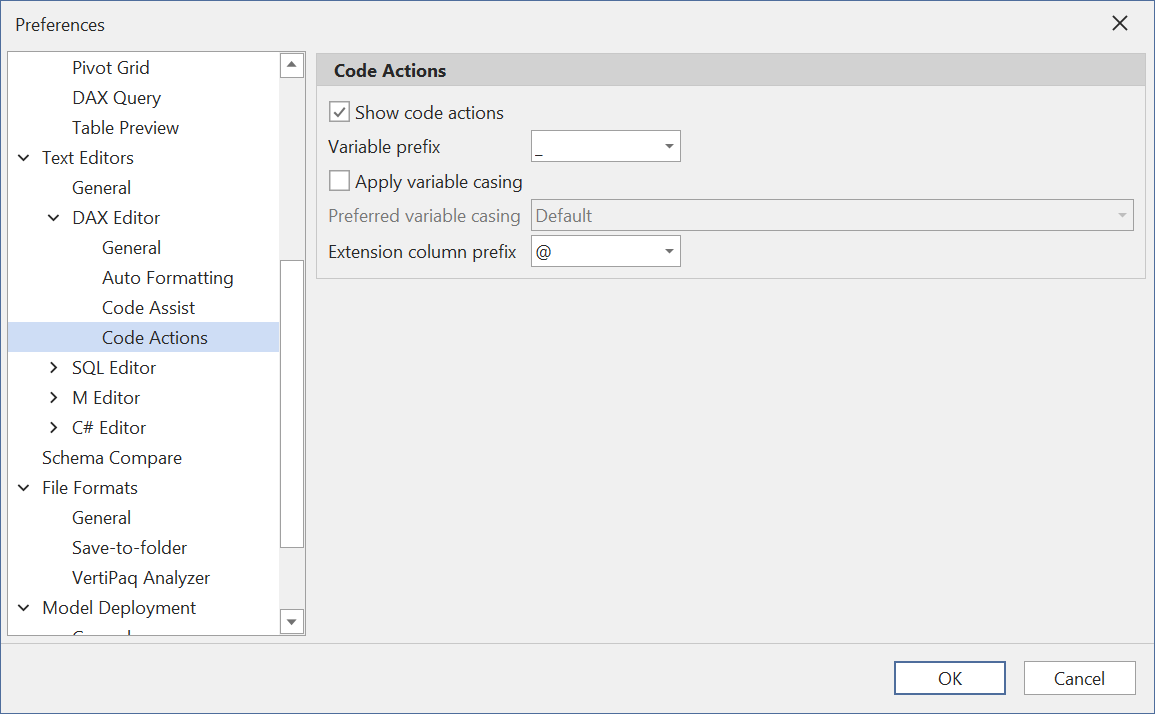Enable the Show code actions checkbox
Image resolution: width=1155 pixels, height=714 pixels.
coord(339,111)
